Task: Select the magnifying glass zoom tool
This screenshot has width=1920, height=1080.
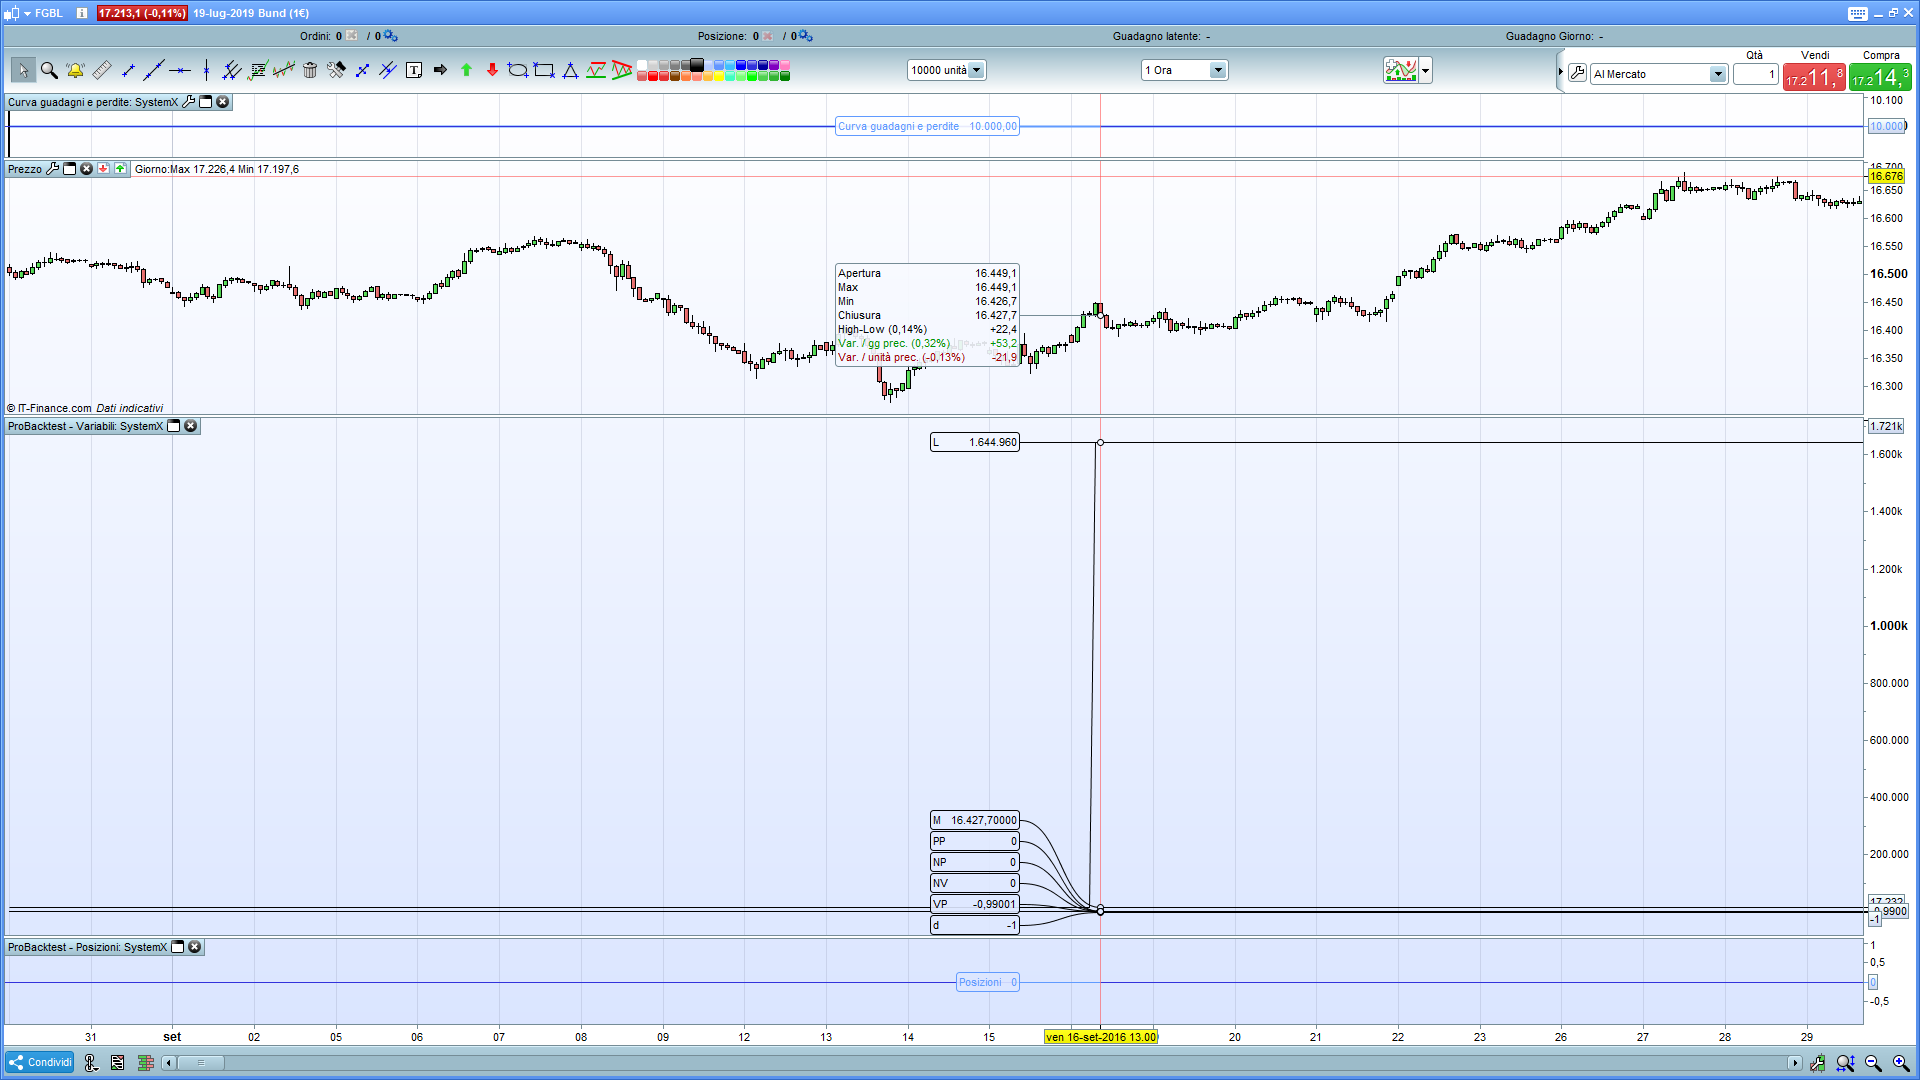Action: tap(49, 70)
